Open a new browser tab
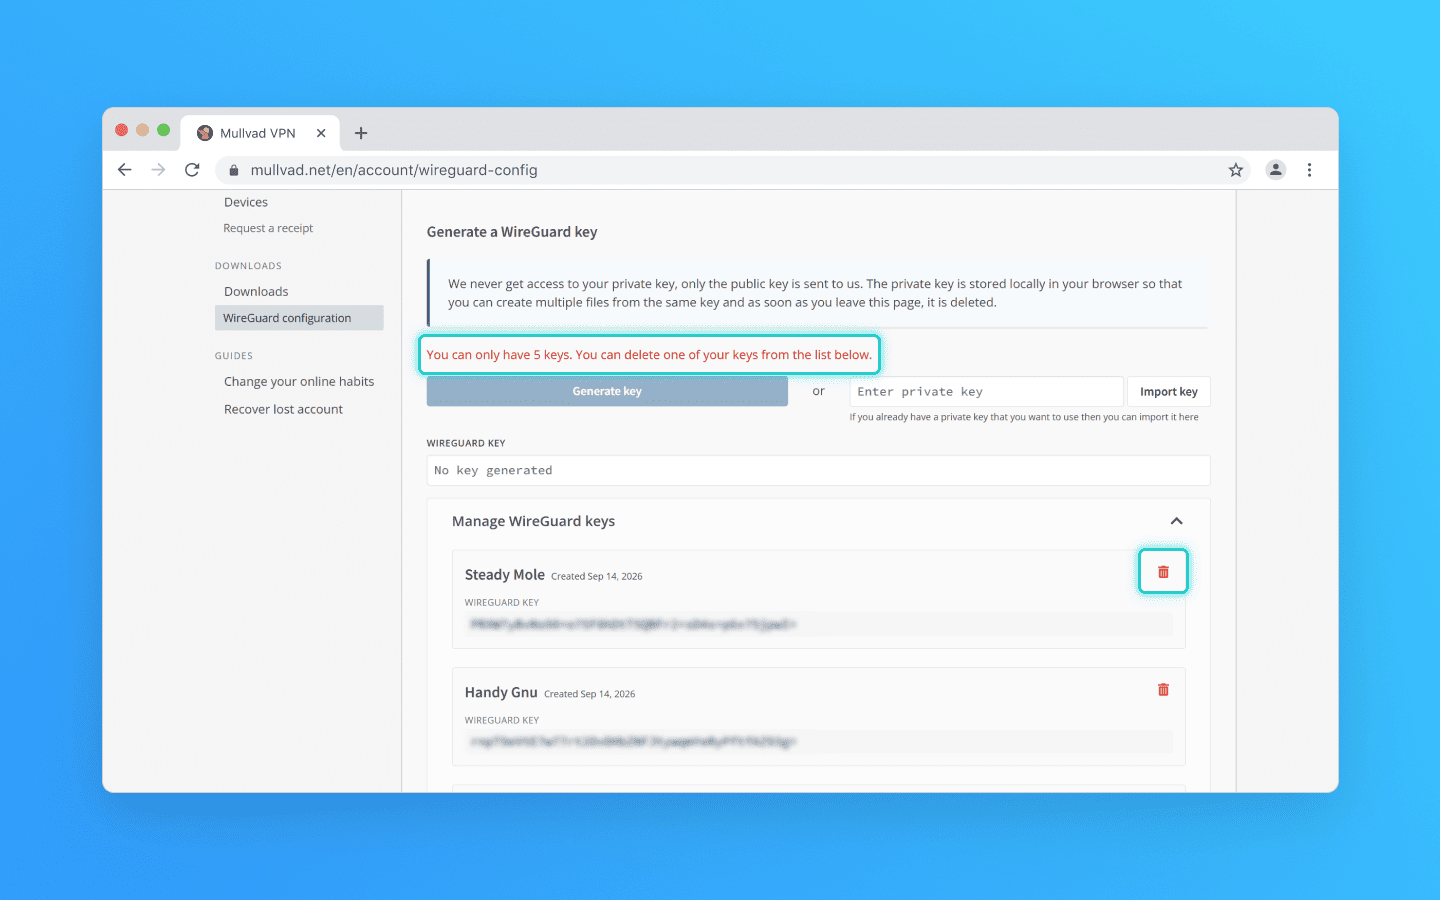 point(361,133)
